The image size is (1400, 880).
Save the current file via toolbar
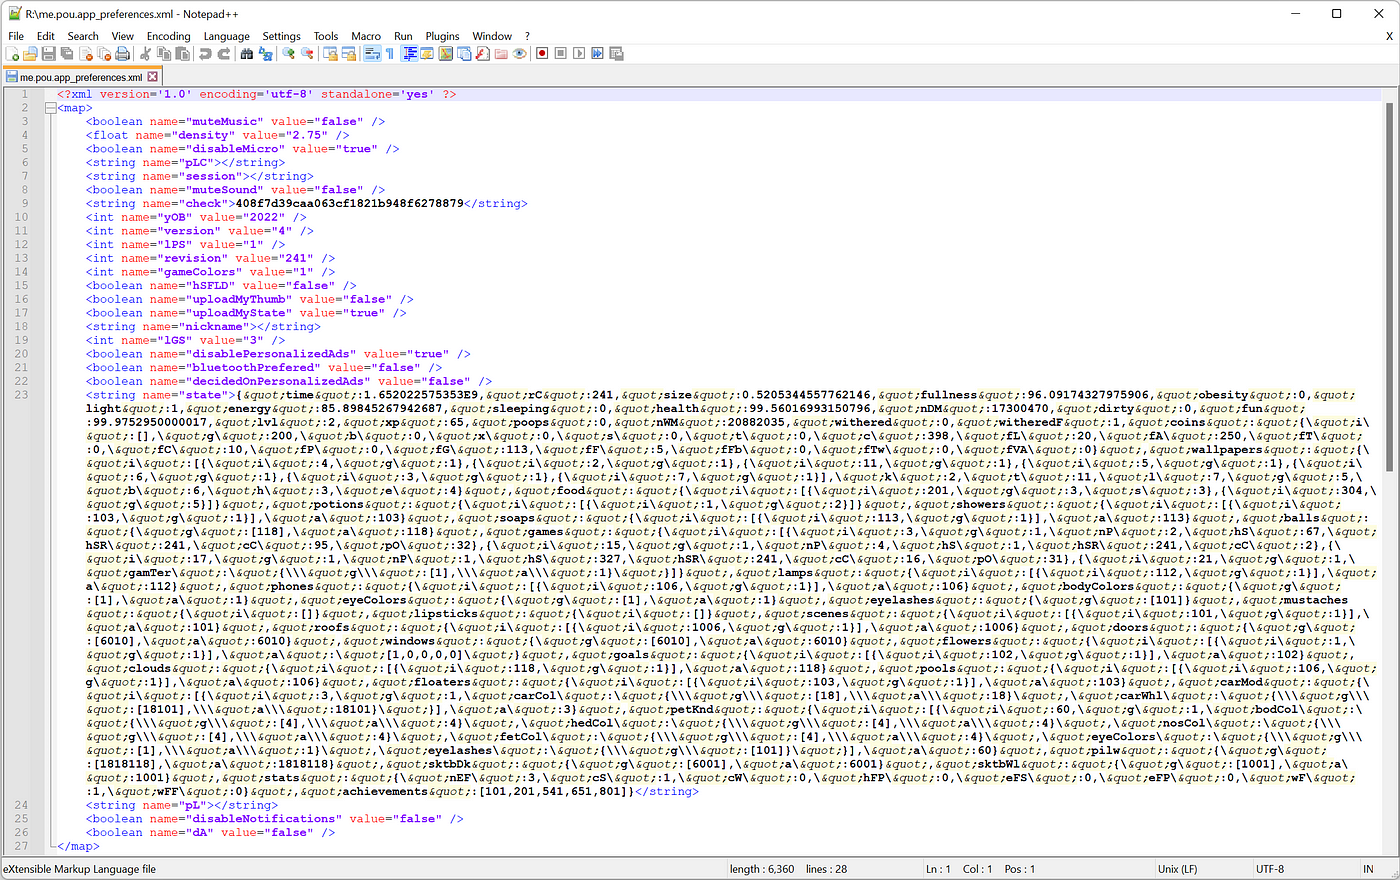48,54
